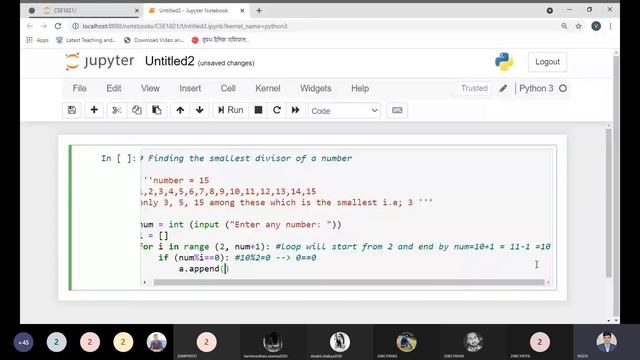
Task: Open the cell type Code dropdown
Action: pos(344,111)
